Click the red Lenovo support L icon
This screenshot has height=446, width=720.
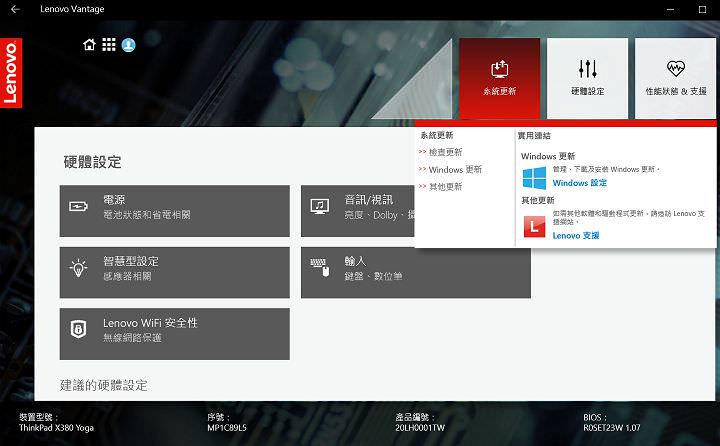pyautogui.click(x=534, y=229)
